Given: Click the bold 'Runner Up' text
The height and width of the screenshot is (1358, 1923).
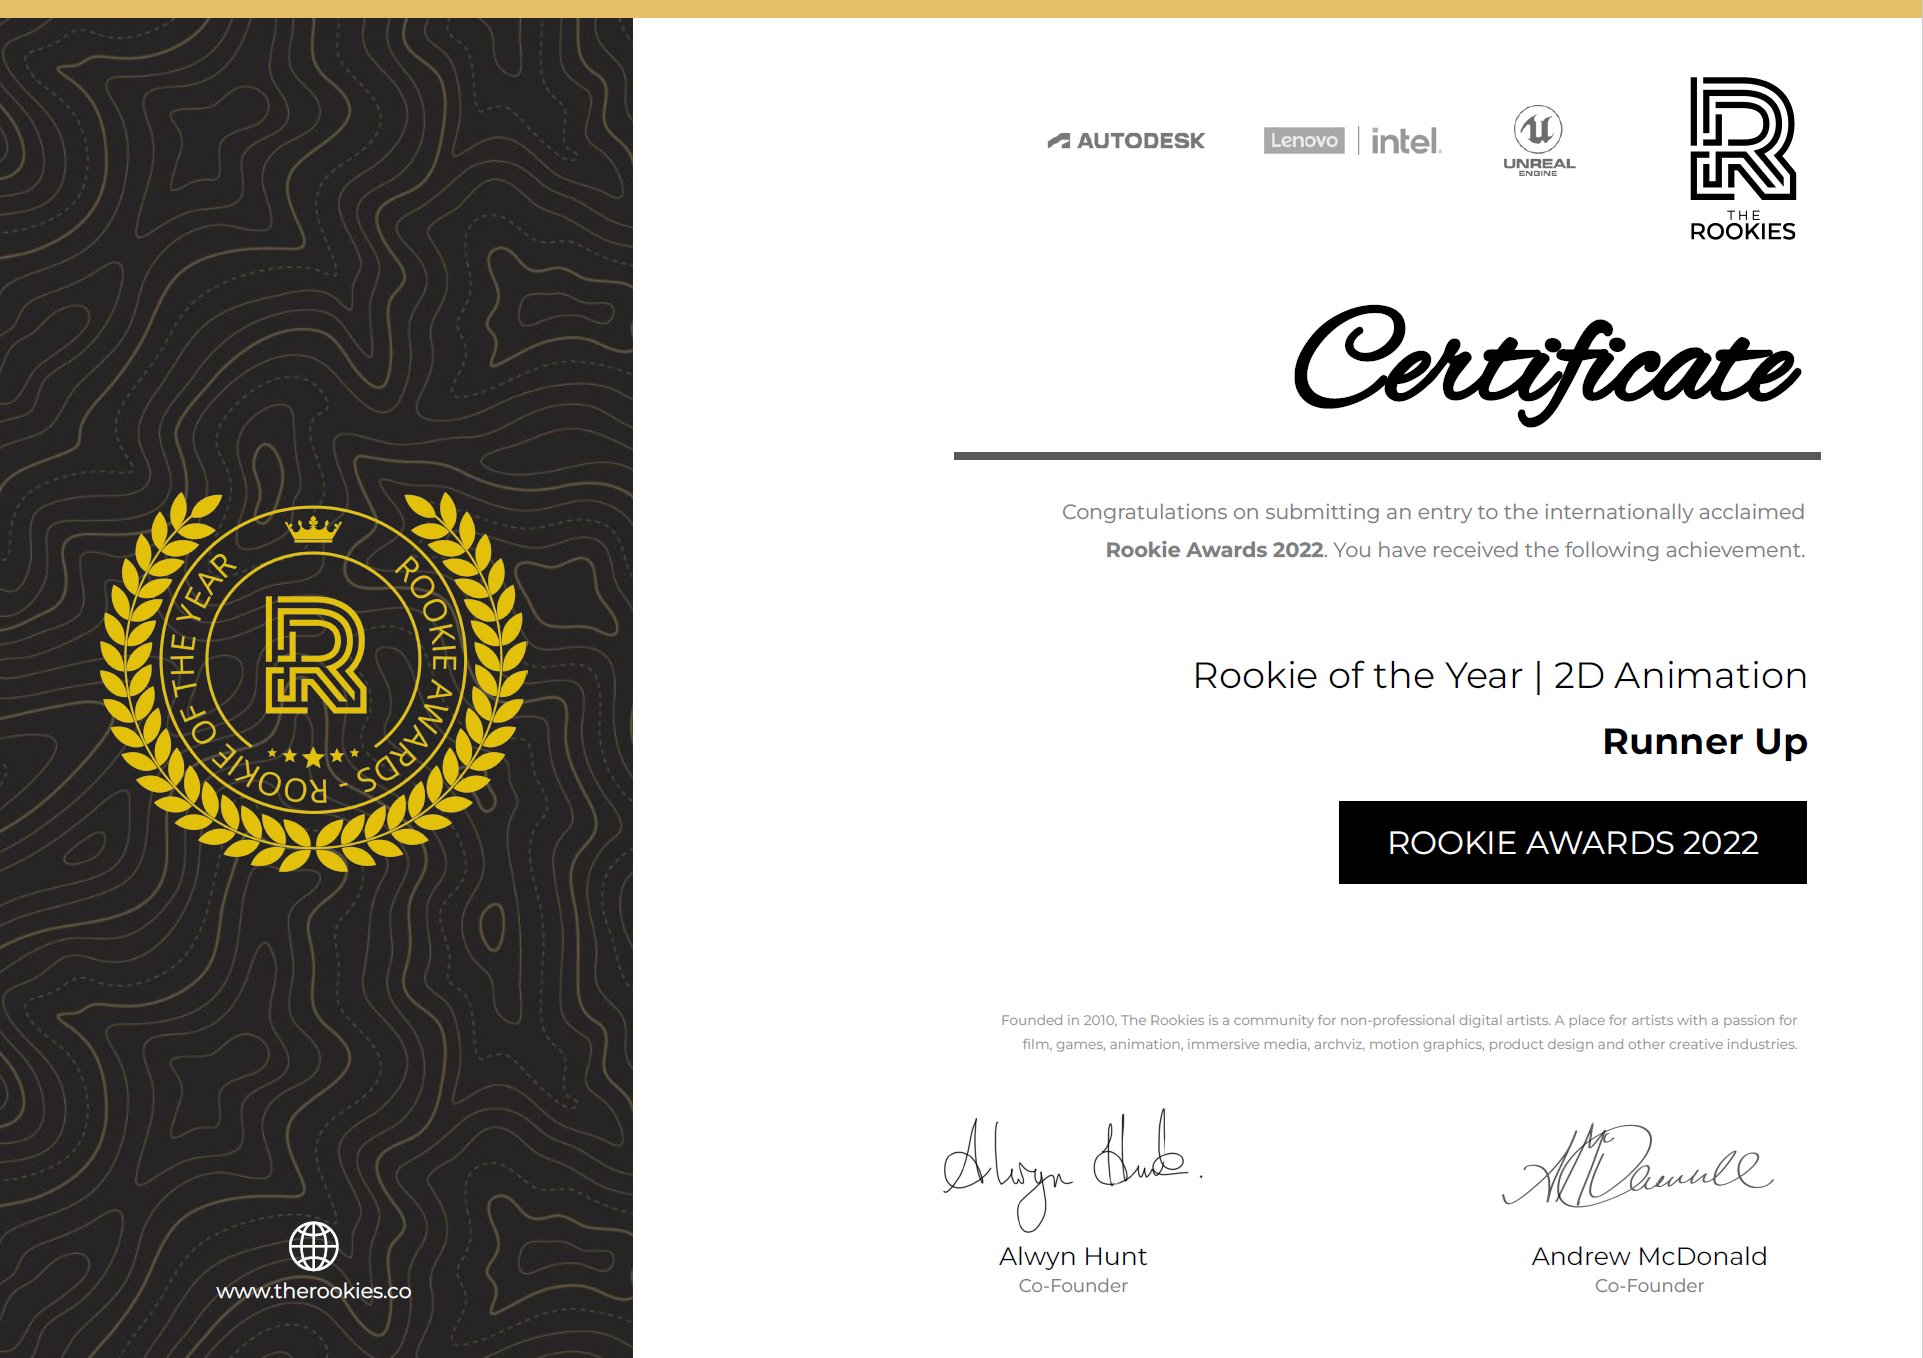Looking at the screenshot, I should (x=1705, y=742).
